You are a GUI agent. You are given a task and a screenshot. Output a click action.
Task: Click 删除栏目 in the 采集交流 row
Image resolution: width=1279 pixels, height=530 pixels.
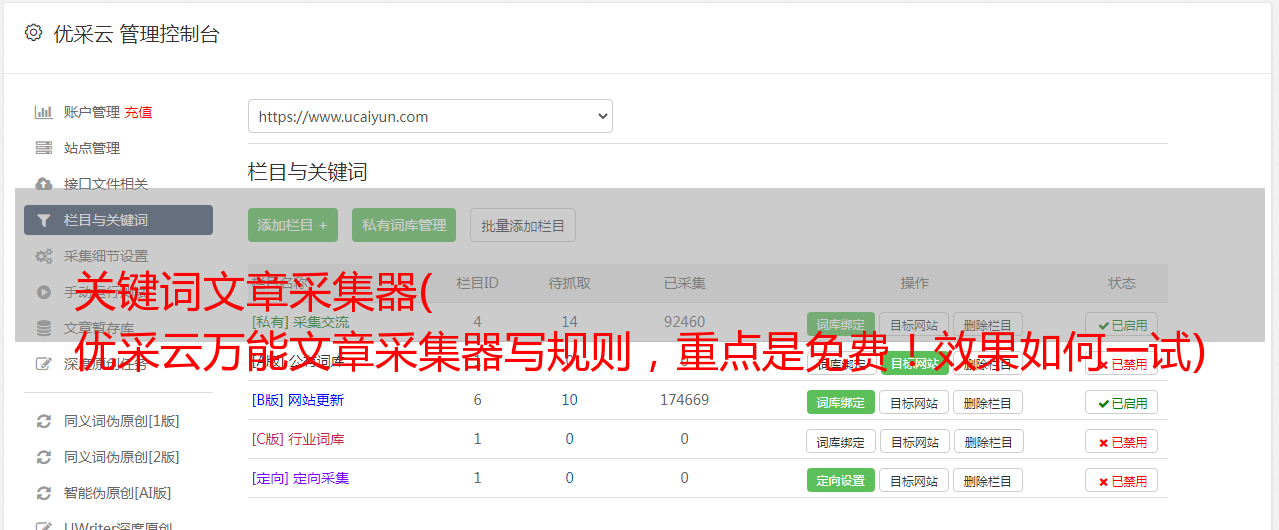[988, 325]
